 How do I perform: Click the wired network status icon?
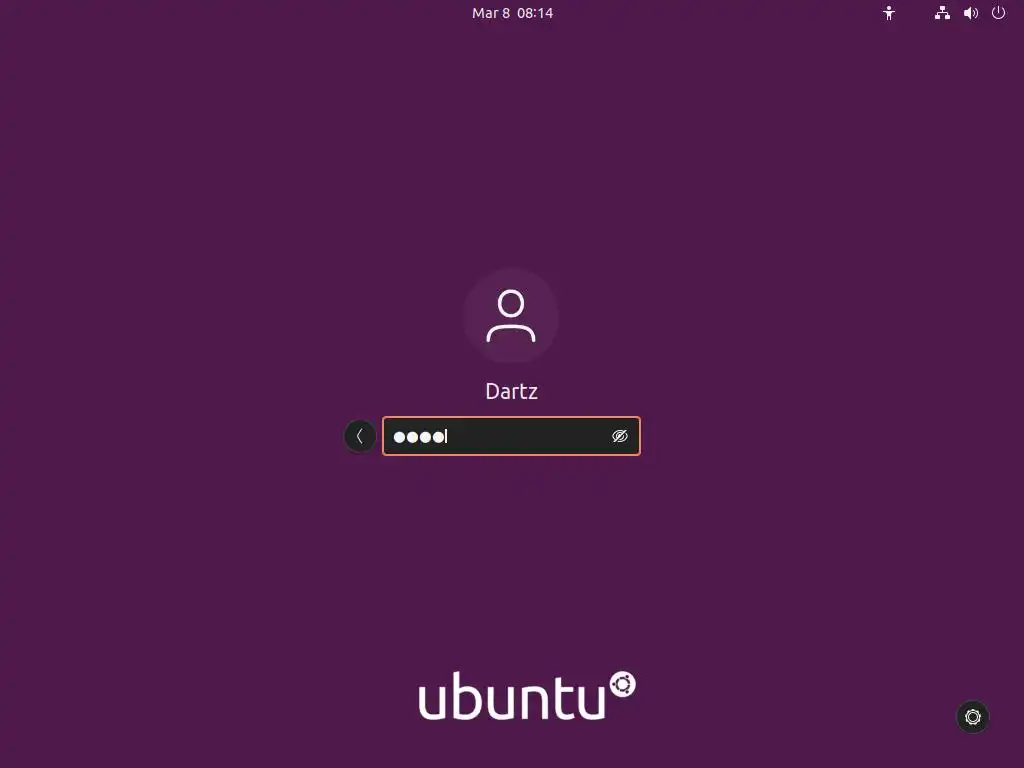coord(942,13)
